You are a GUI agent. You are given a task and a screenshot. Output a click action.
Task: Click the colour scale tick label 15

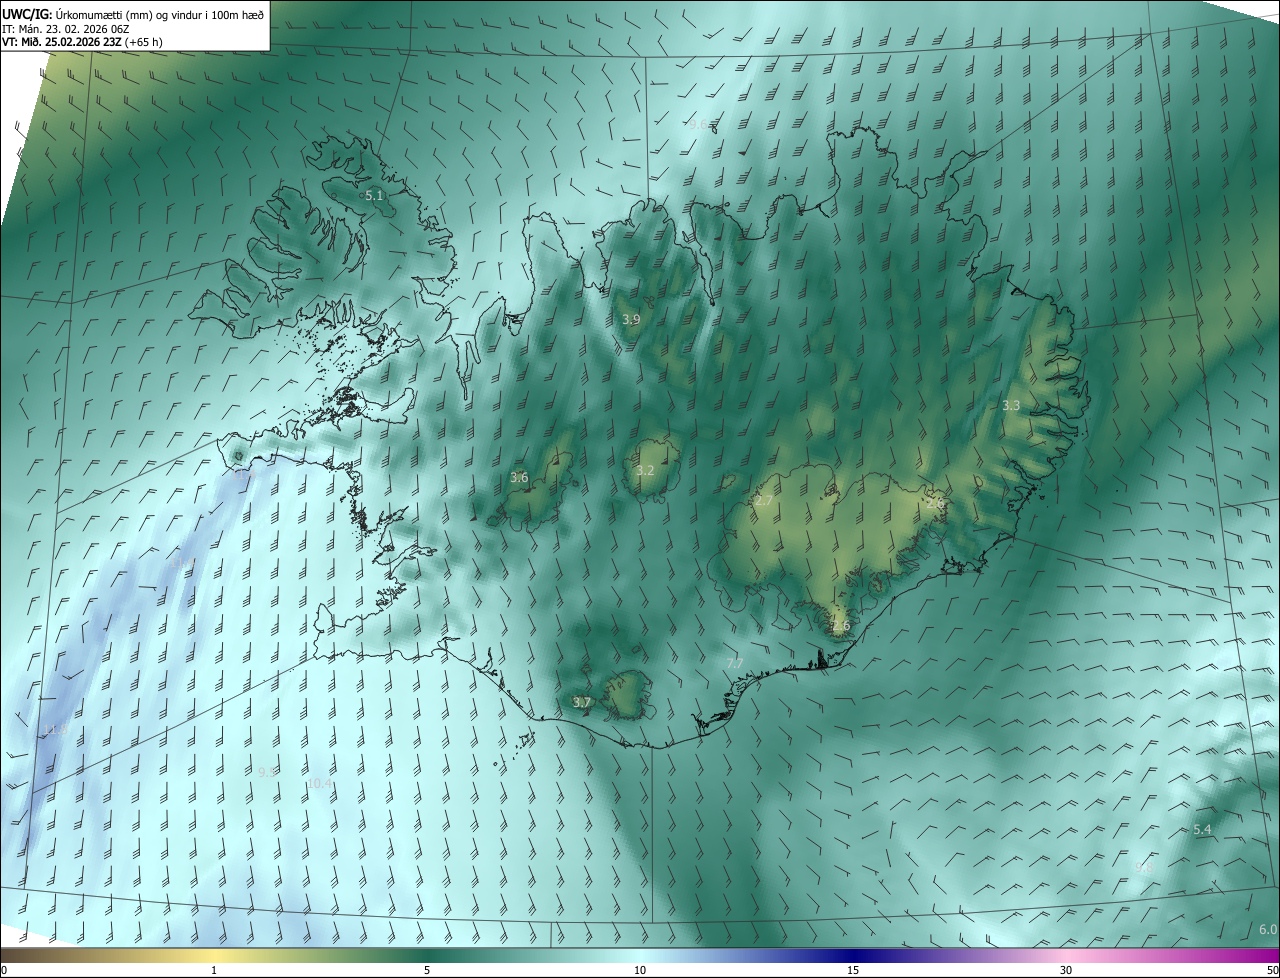(853, 970)
